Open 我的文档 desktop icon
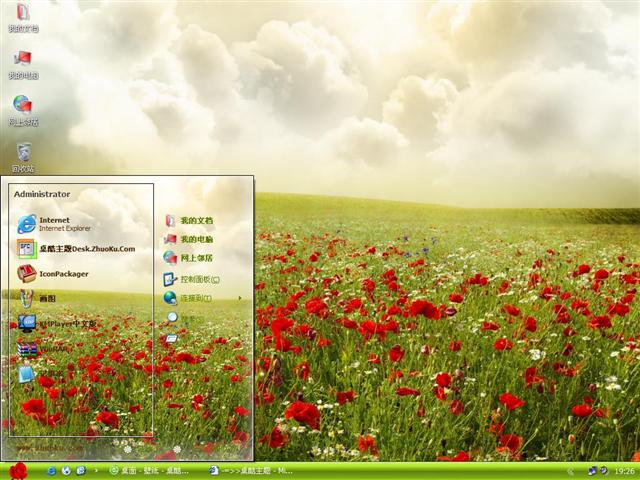This screenshot has width=640, height=480. coord(23,18)
